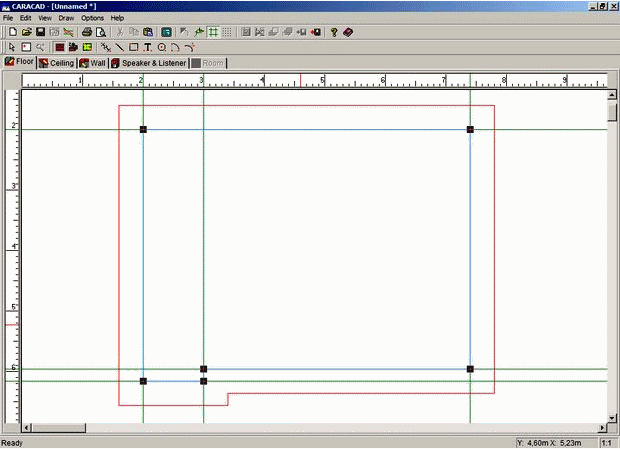The width and height of the screenshot is (620, 449).
Task: Select the arc drawing tool
Action: 175,47
